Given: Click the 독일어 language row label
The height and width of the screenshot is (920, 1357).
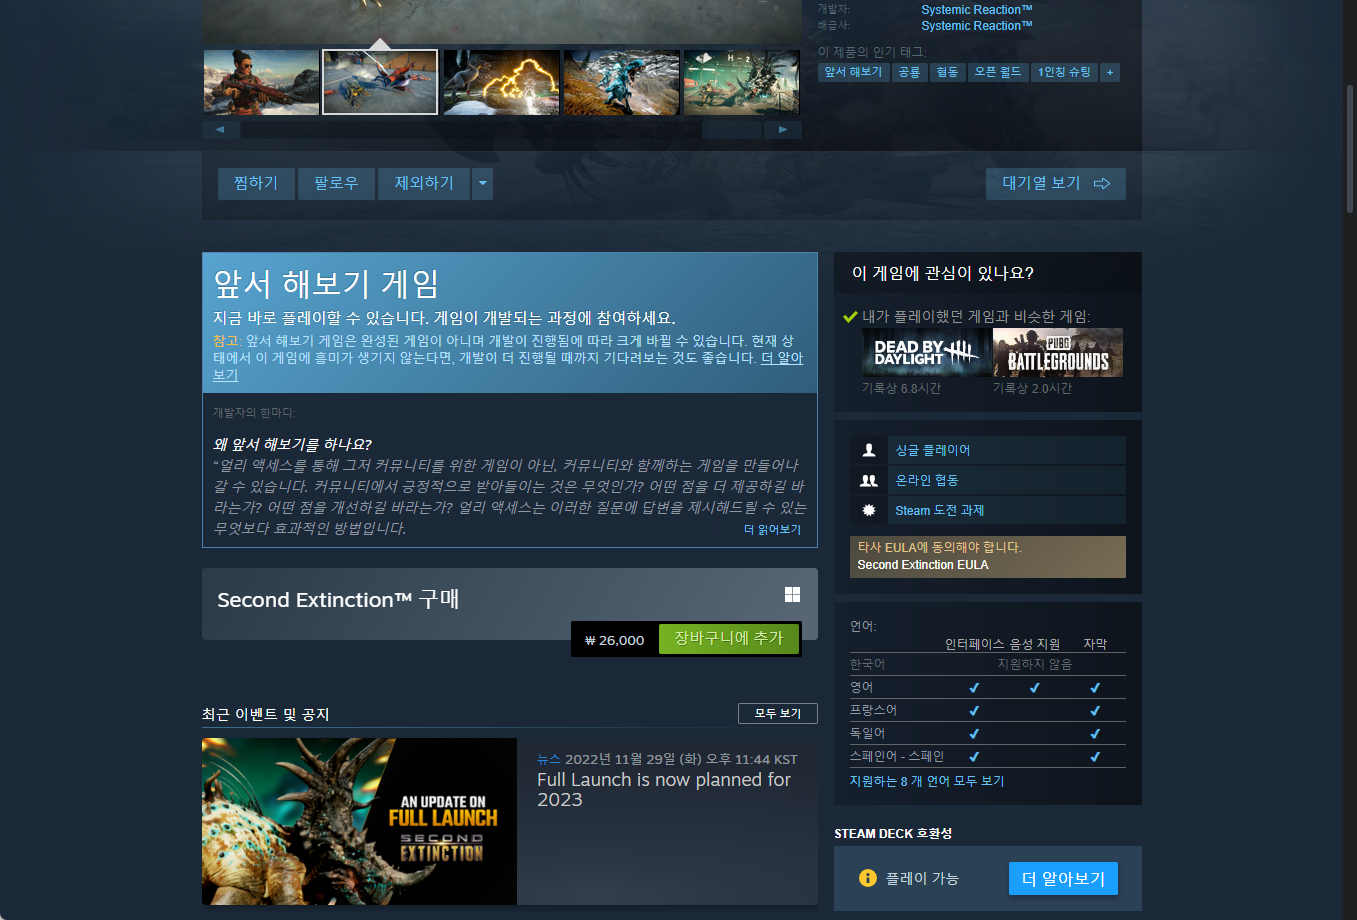Looking at the screenshot, I should coord(867,733).
